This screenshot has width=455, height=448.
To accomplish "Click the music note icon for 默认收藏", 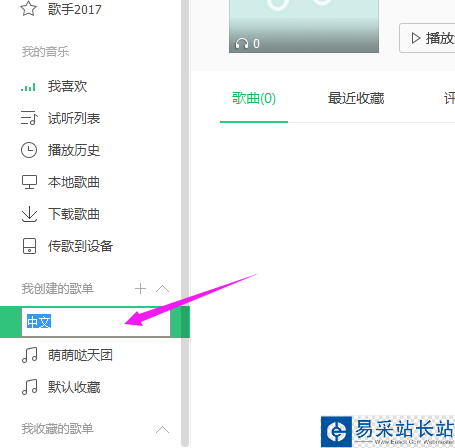I will click(x=29, y=387).
